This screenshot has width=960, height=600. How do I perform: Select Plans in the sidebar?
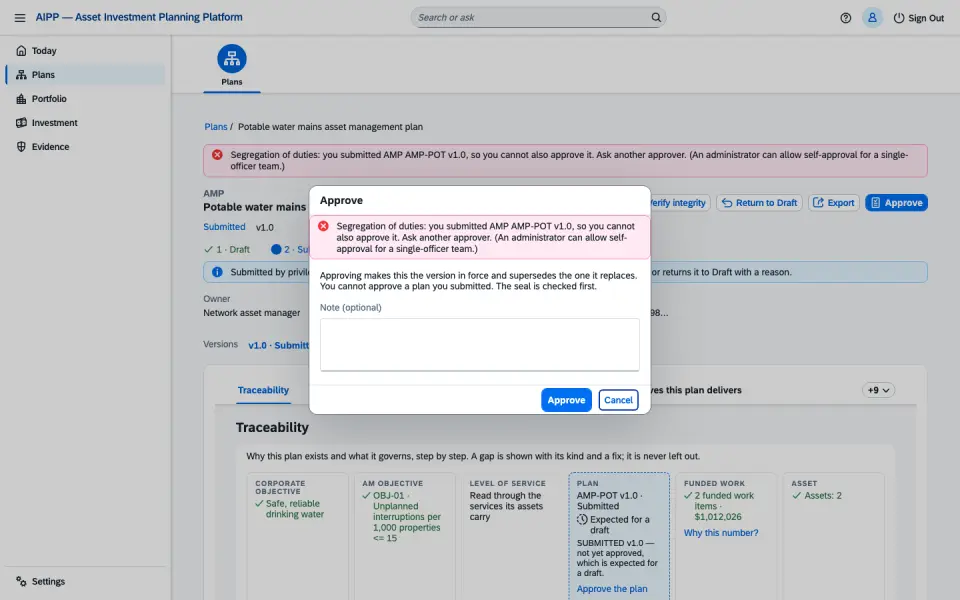86,75
